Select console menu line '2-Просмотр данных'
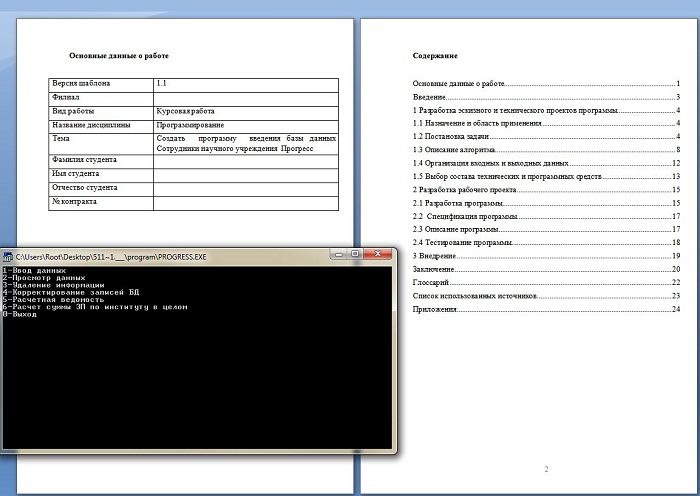The image size is (700, 496). [44, 278]
